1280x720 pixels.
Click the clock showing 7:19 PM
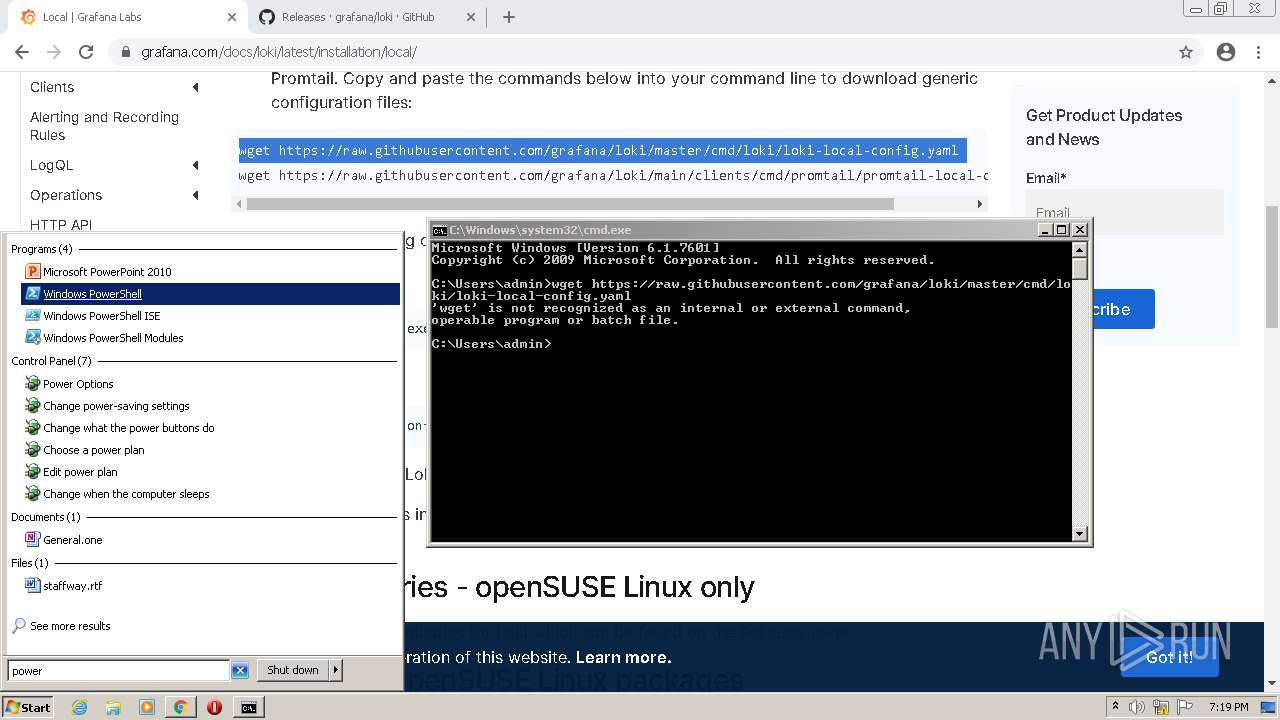pos(1228,707)
